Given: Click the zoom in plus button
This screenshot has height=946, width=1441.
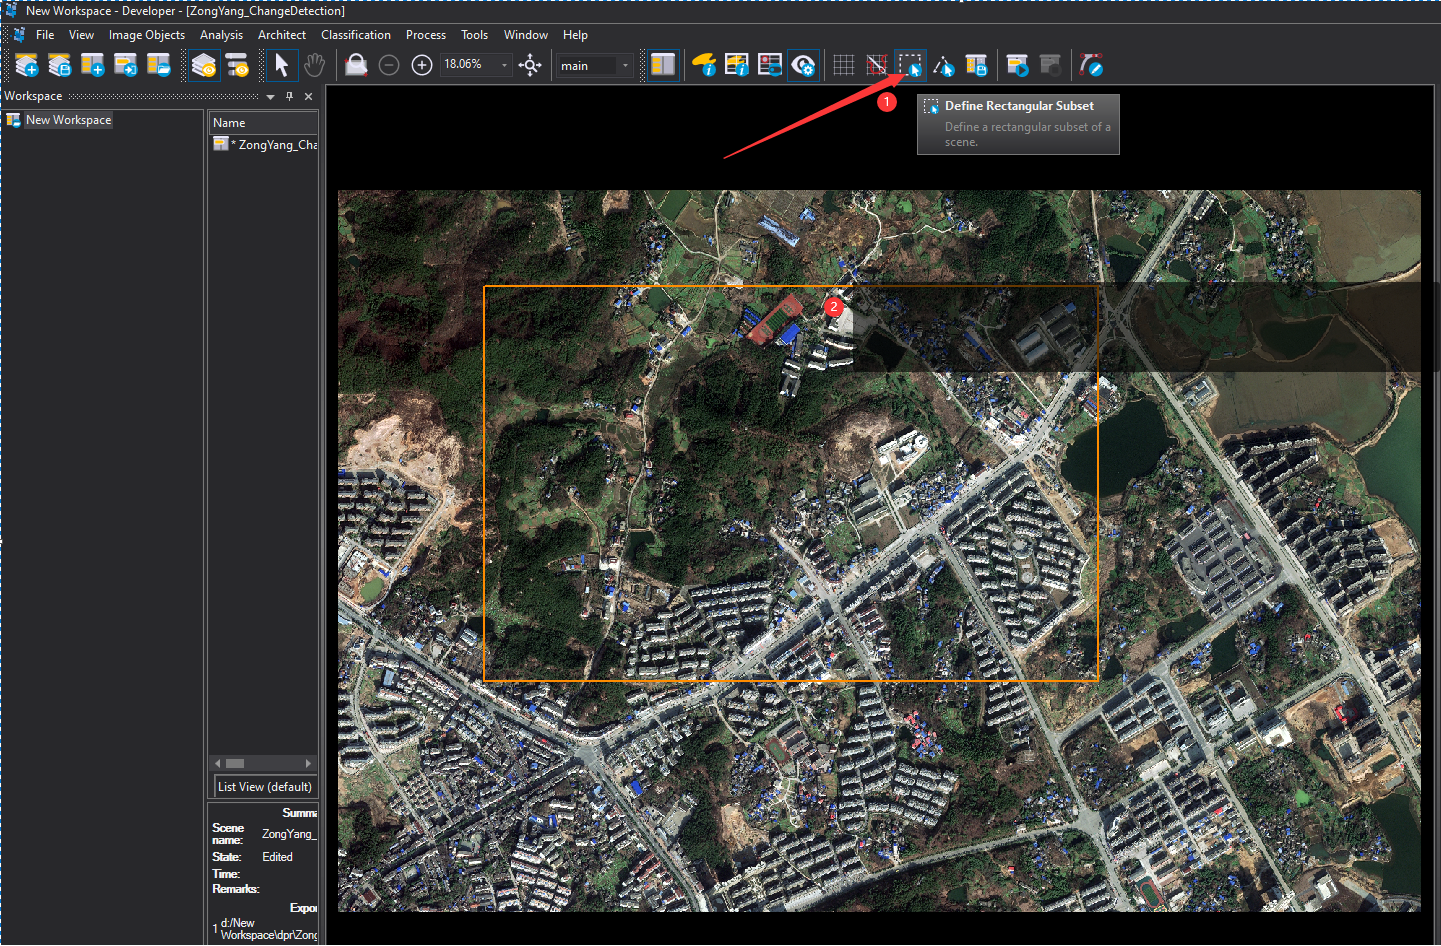Looking at the screenshot, I should [422, 66].
